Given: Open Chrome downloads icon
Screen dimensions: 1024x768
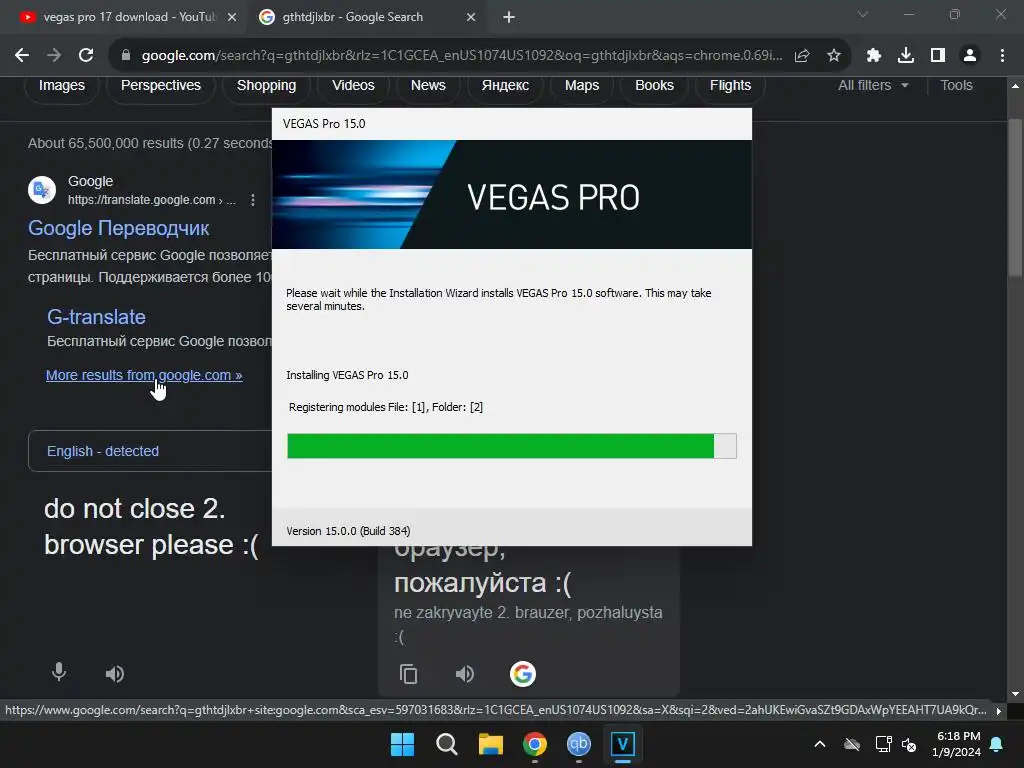Looking at the screenshot, I should [x=906, y=56].
